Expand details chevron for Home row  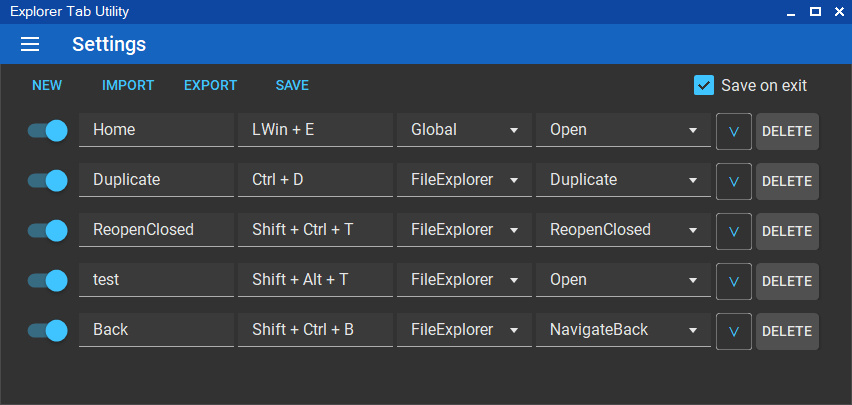734,132
